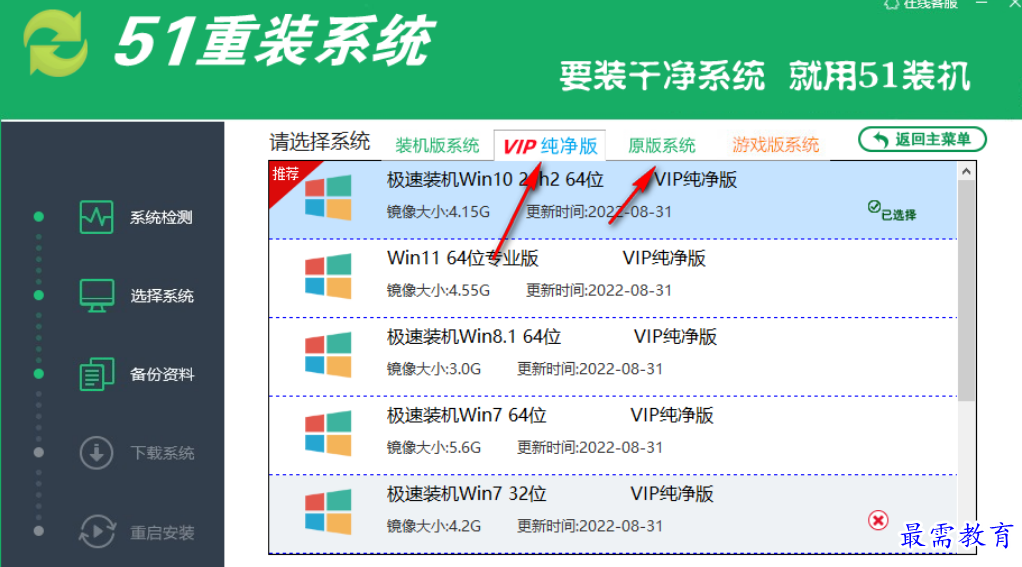Switch to the 原版系统 tab
Image resolution: width=1022 pixels, height=567 pixels.
click(x=662, y=145)
